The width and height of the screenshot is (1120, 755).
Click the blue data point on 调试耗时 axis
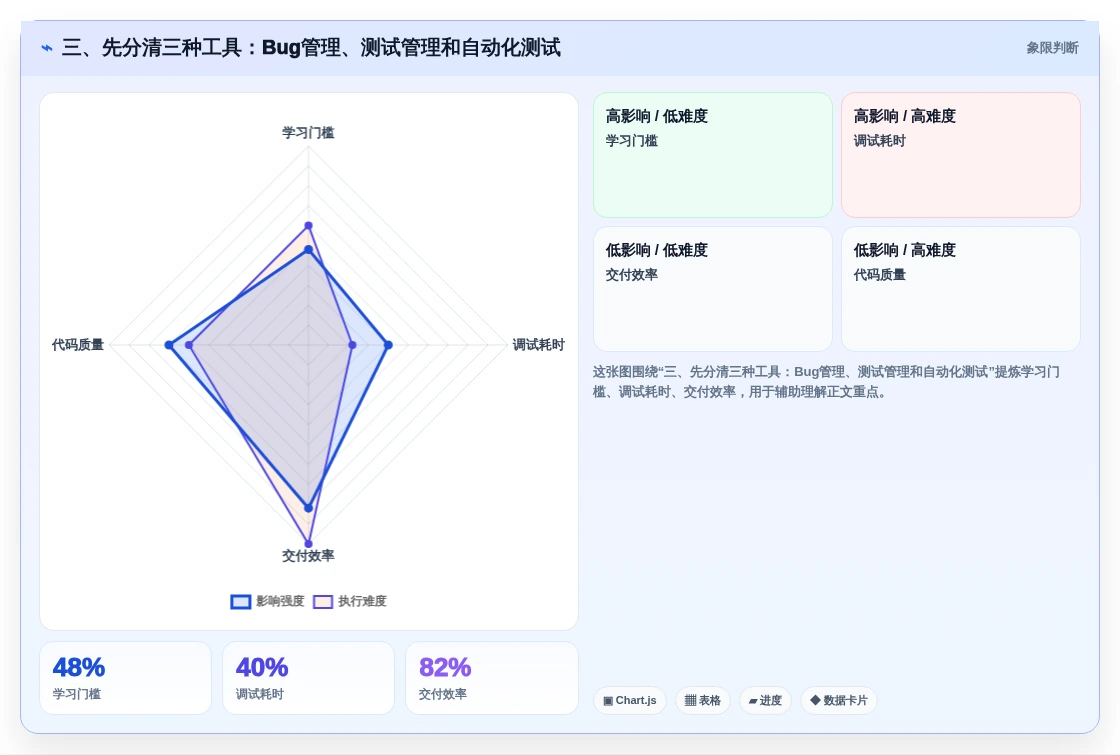(x=389, y=345)
